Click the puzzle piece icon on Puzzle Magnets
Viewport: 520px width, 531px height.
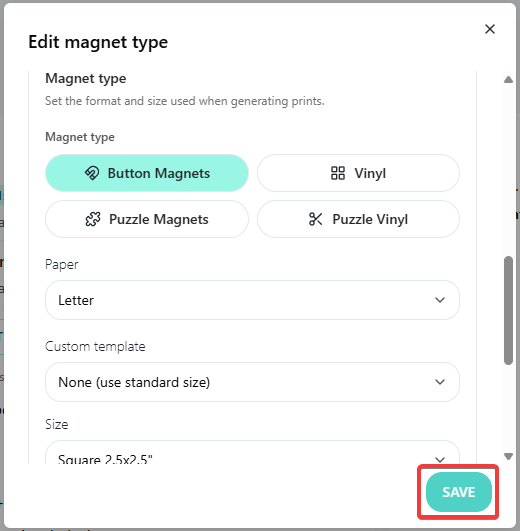[93, 219]
